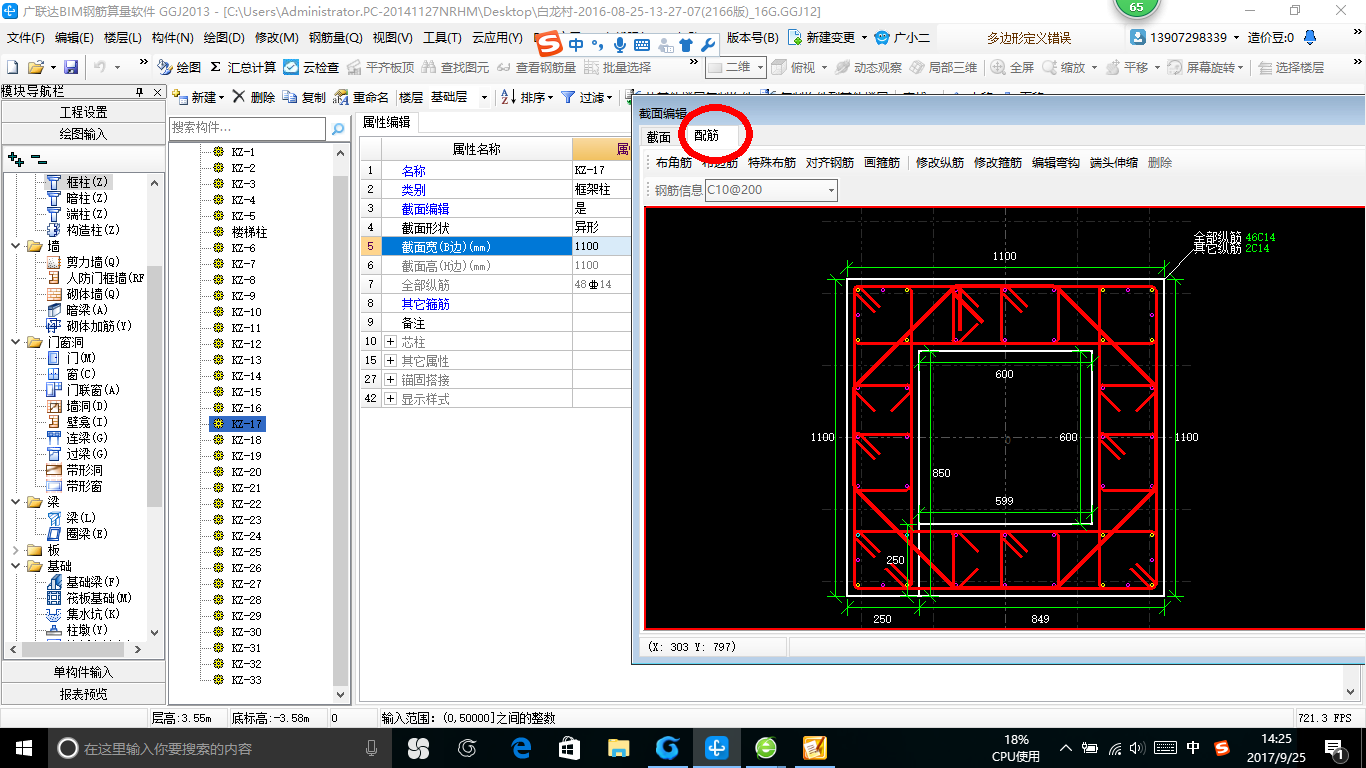Viewport: 1366px width, 768px height.
Task: Collapse the 墙 folder in tree
Action: coord(16,246)
